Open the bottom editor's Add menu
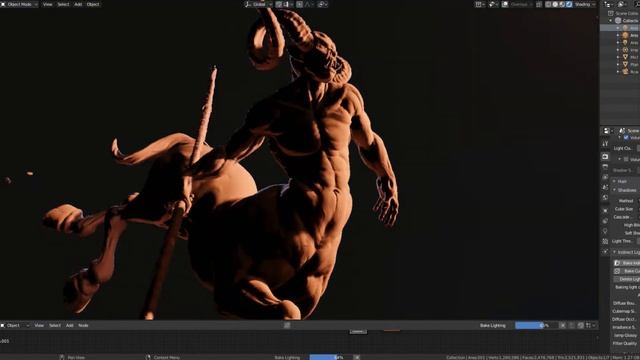 pos(70,325)
